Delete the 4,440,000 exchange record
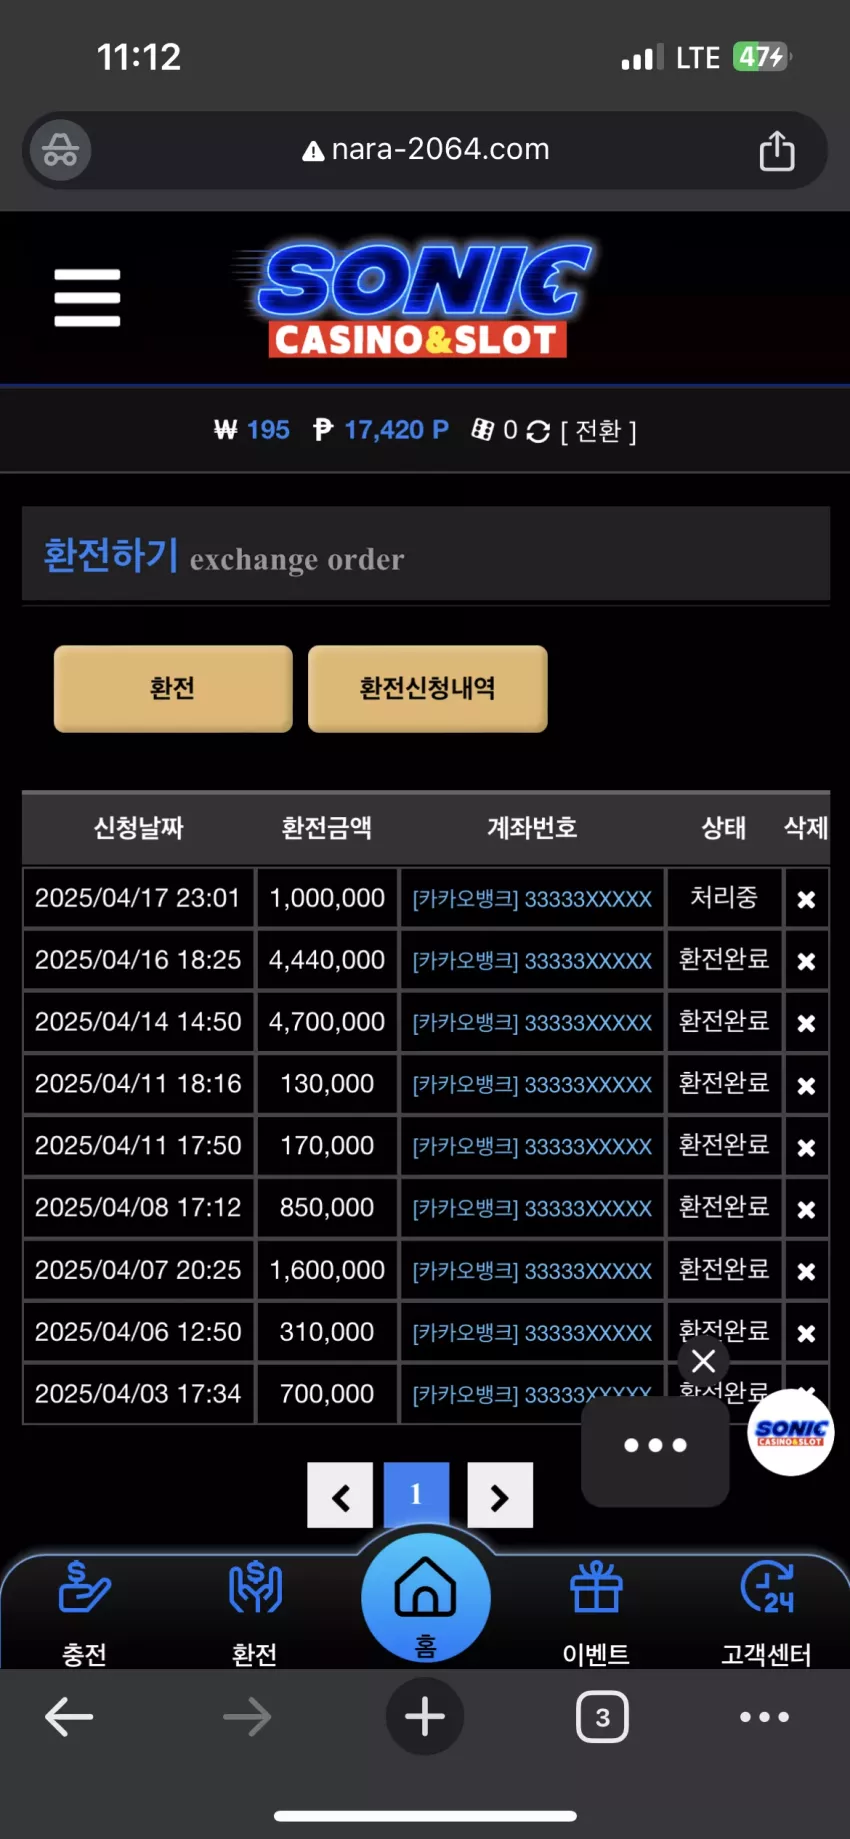Screen dimensions: 850x1839 pos(806,961)
